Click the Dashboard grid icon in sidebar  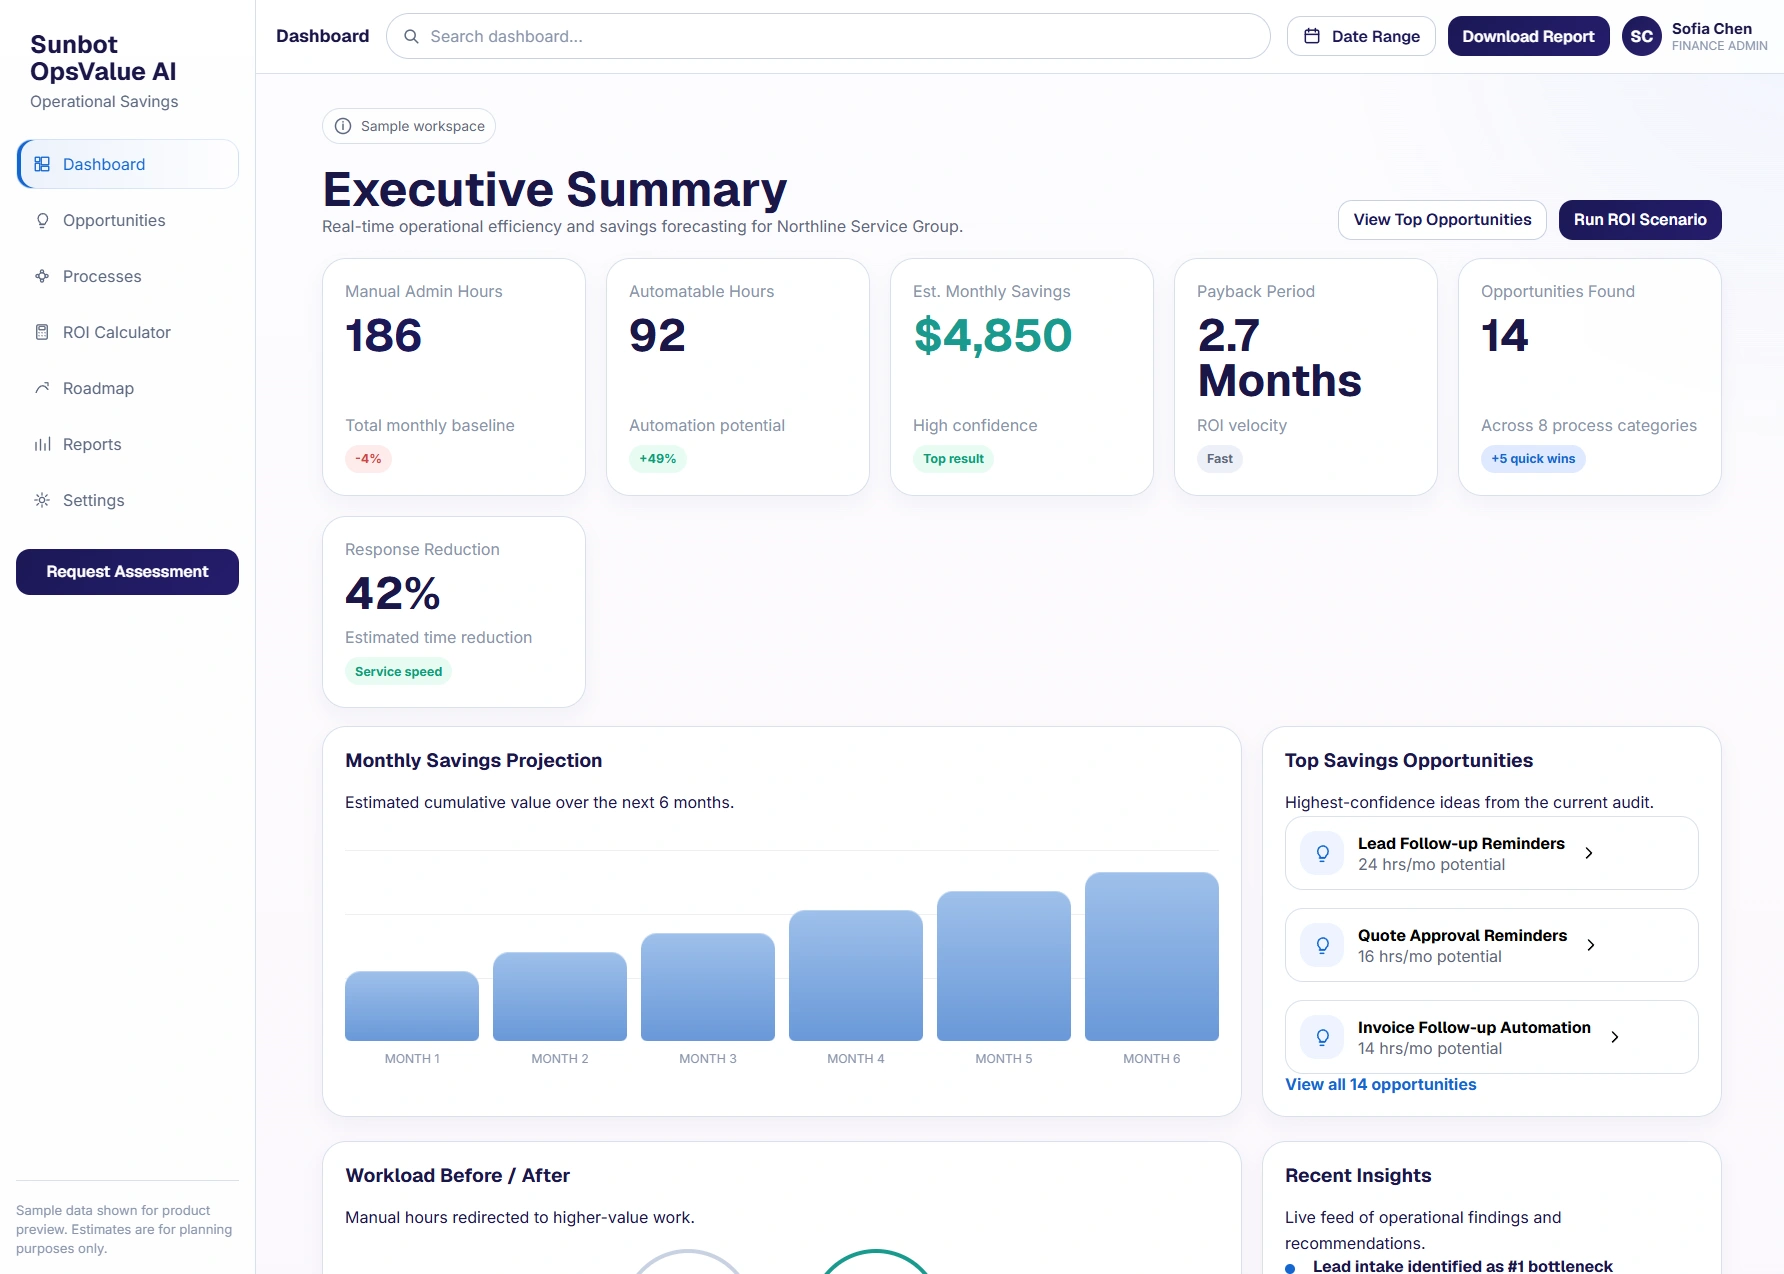click(x=42, y=164)
